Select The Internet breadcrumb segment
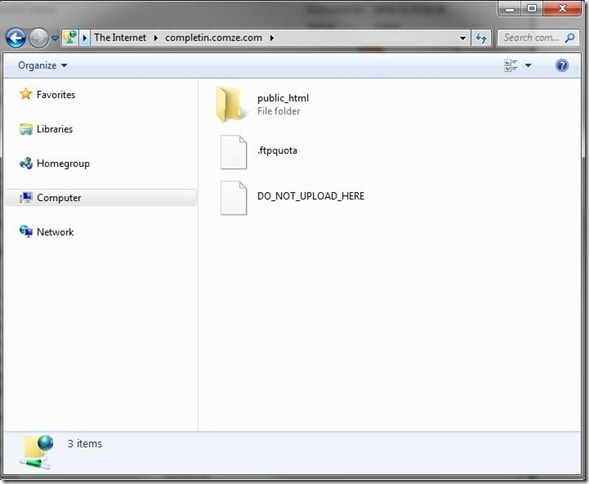Screen dimensions: 589x484 click(120, 38)
